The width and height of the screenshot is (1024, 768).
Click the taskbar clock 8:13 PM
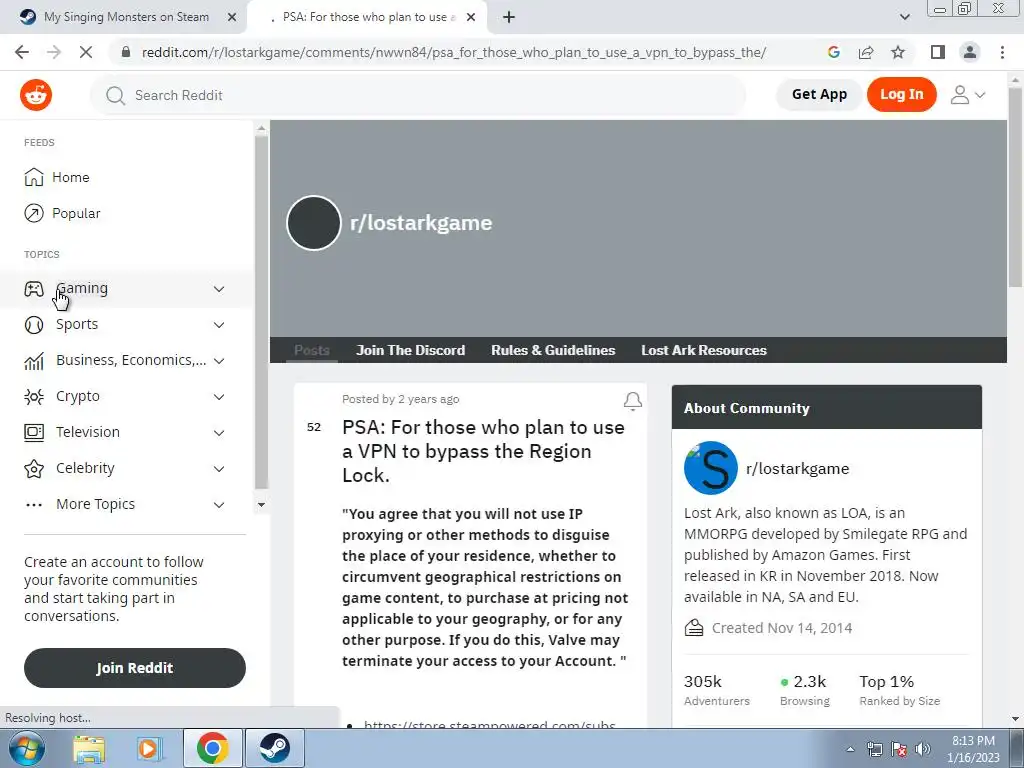click(973, 741)
